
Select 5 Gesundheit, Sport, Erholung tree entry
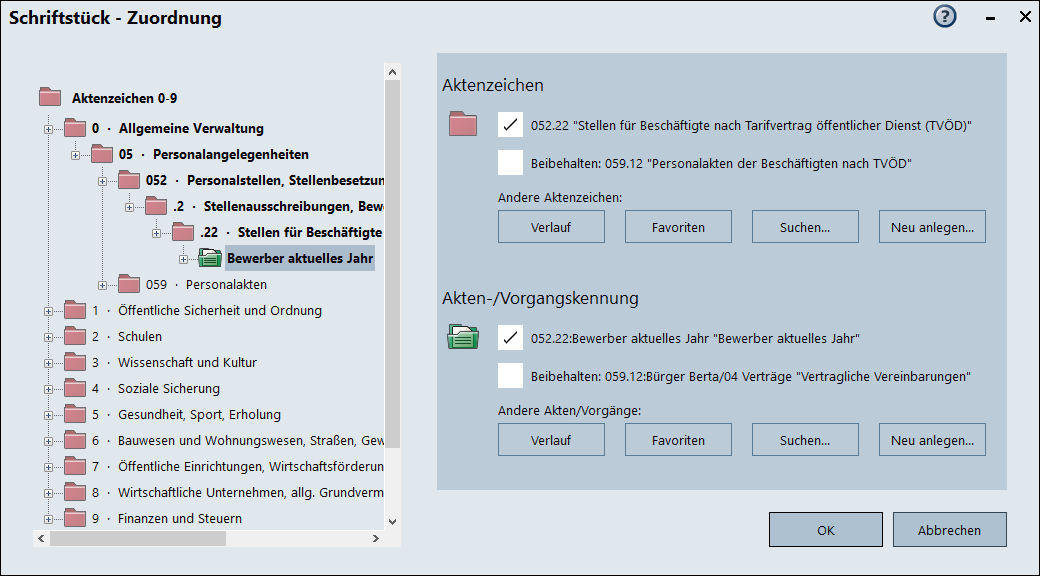(199, 415)
